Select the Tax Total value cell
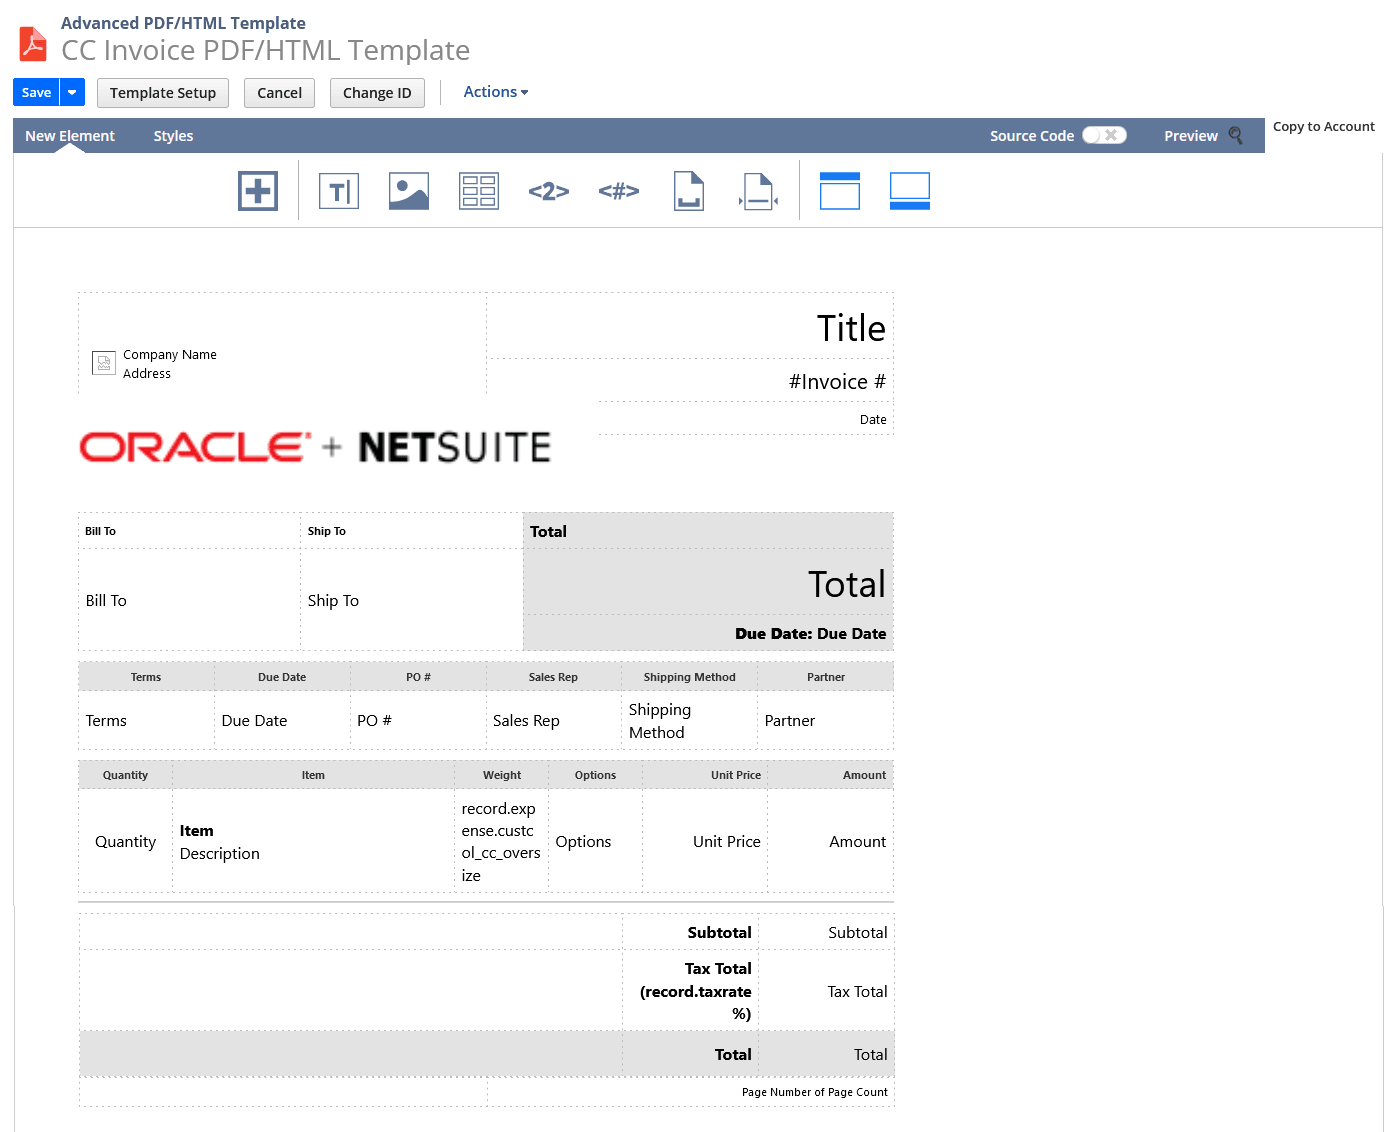The width and height of the screenshot is (1387, 1132). pyautogui.click(x=826, y=991)
